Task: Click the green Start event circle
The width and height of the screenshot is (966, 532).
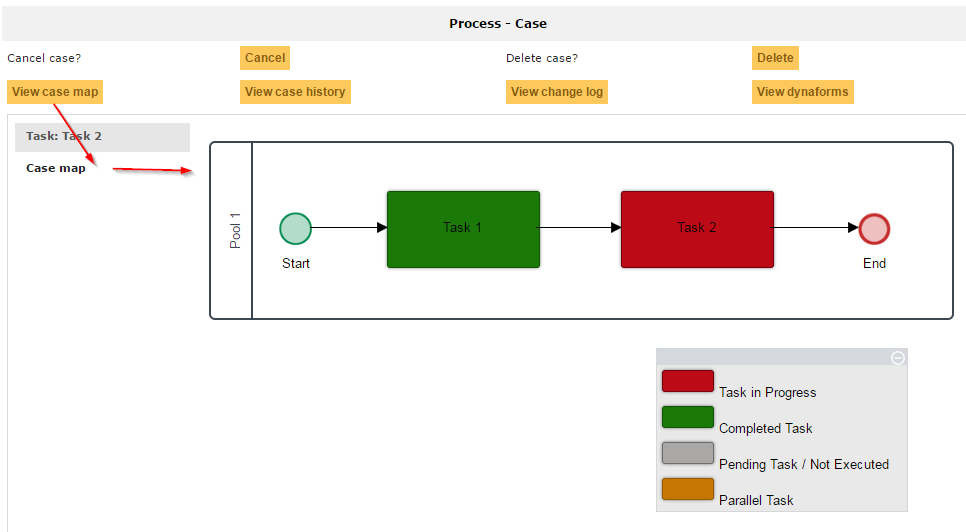Action: pos(295,228)
